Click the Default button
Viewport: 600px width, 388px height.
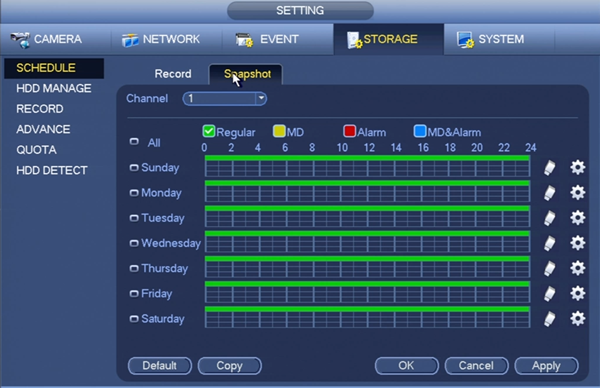(x=160, y=366)
